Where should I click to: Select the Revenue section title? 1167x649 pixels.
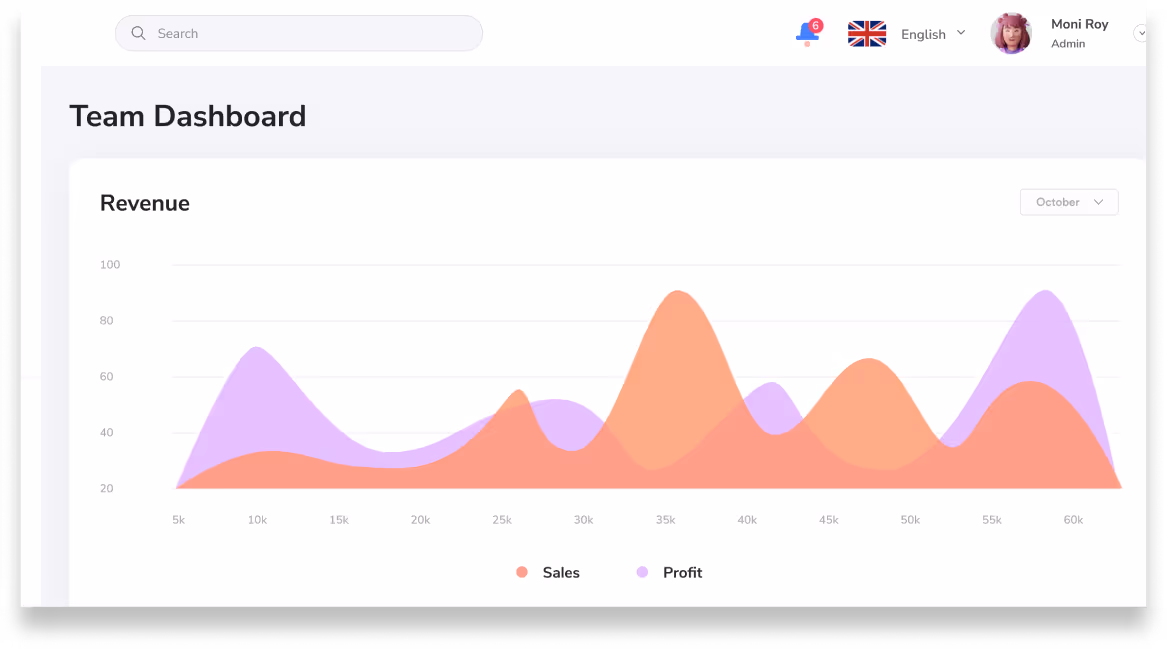pyautogui.click(x=144, y=203)
